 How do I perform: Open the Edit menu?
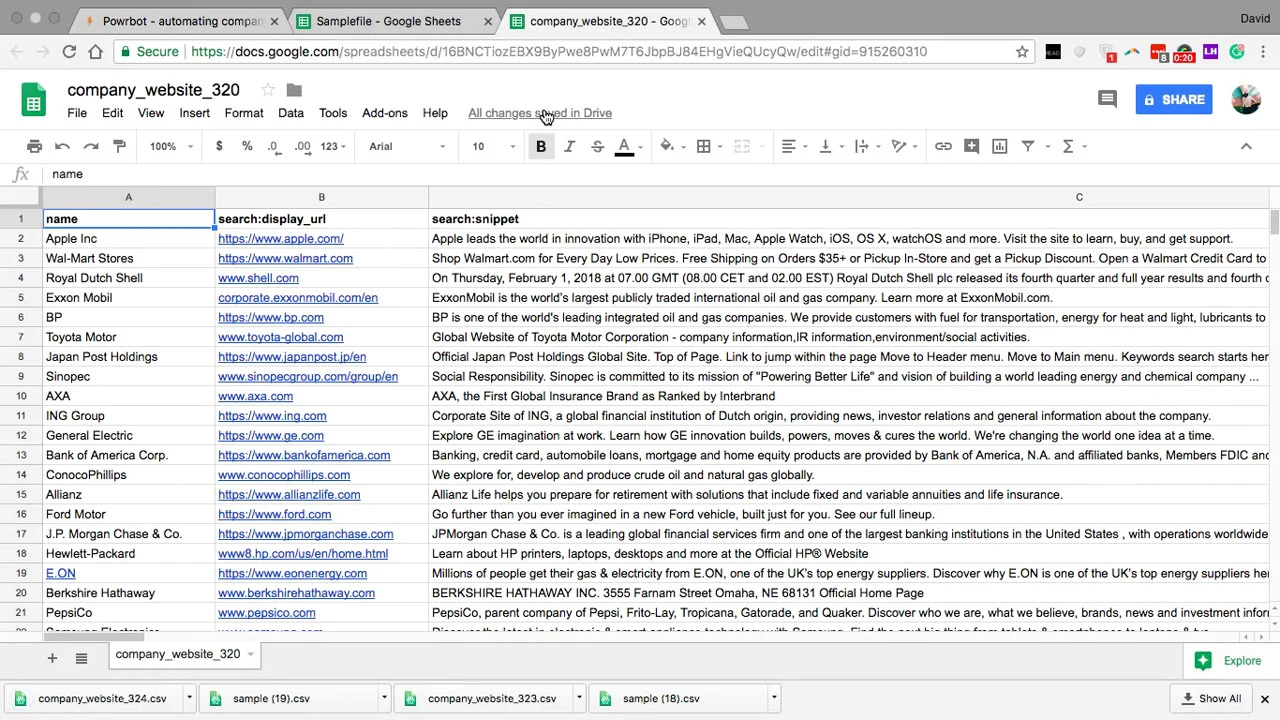112,113
